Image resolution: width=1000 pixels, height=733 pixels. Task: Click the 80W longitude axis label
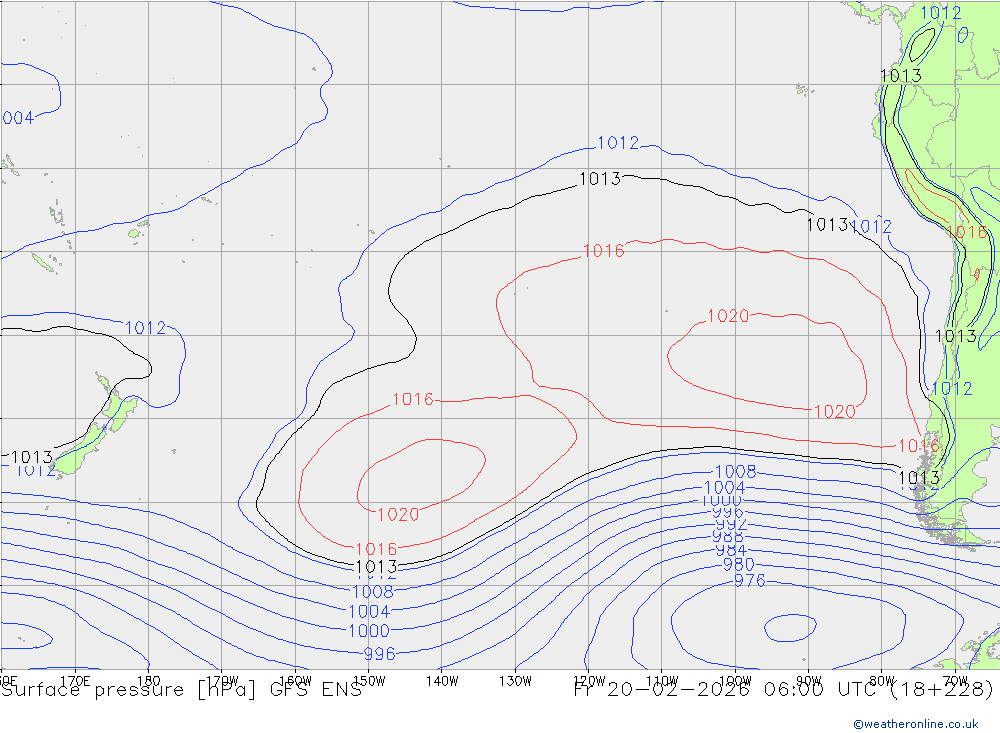point(882,681)
